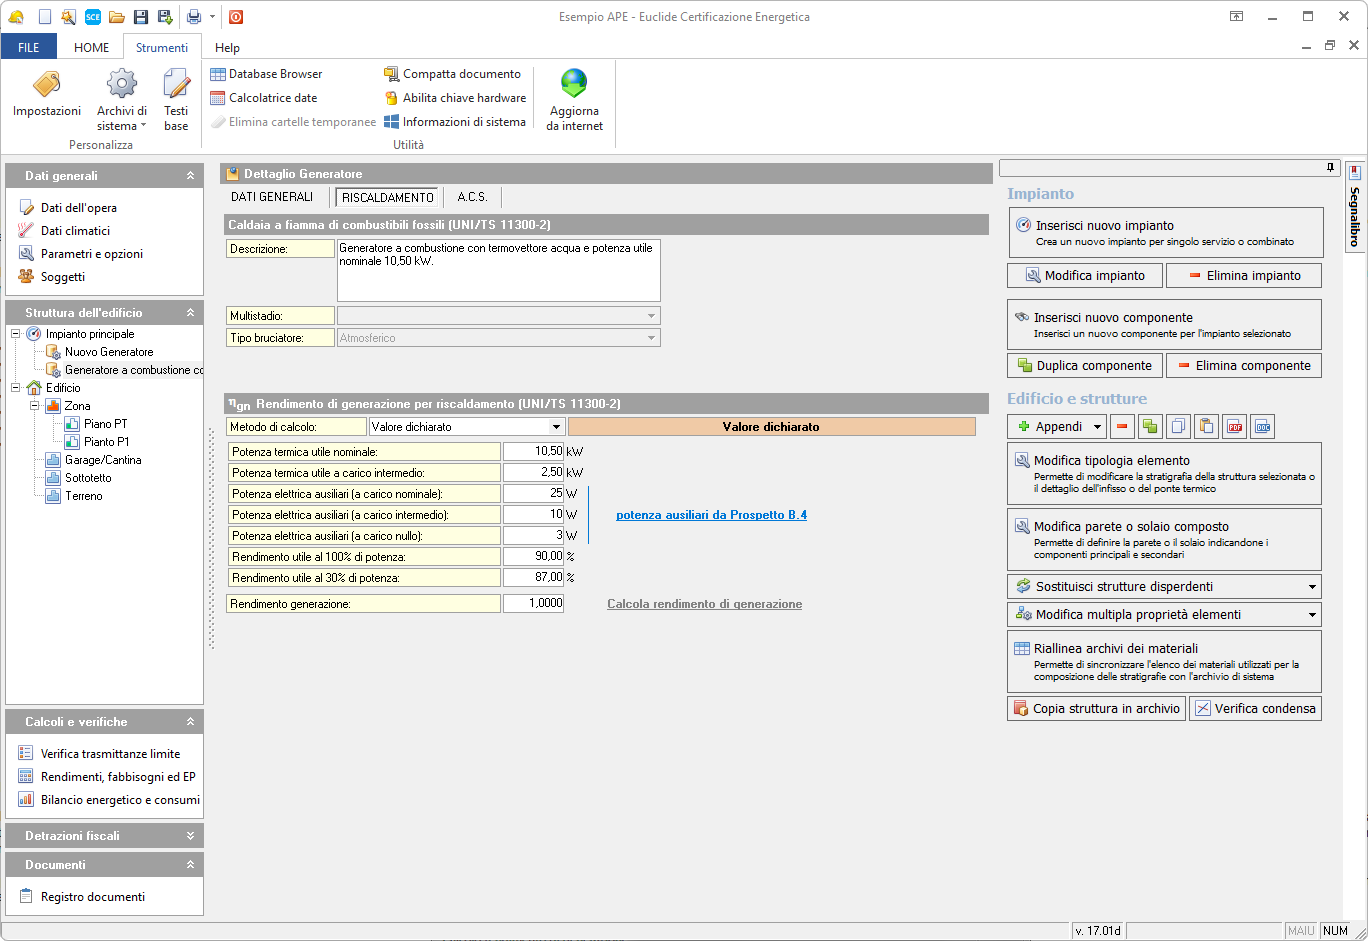Viewport: 1368px width, 941px height.
Task: Switch to the A.C.S. tab
Action: click(472, 197)
